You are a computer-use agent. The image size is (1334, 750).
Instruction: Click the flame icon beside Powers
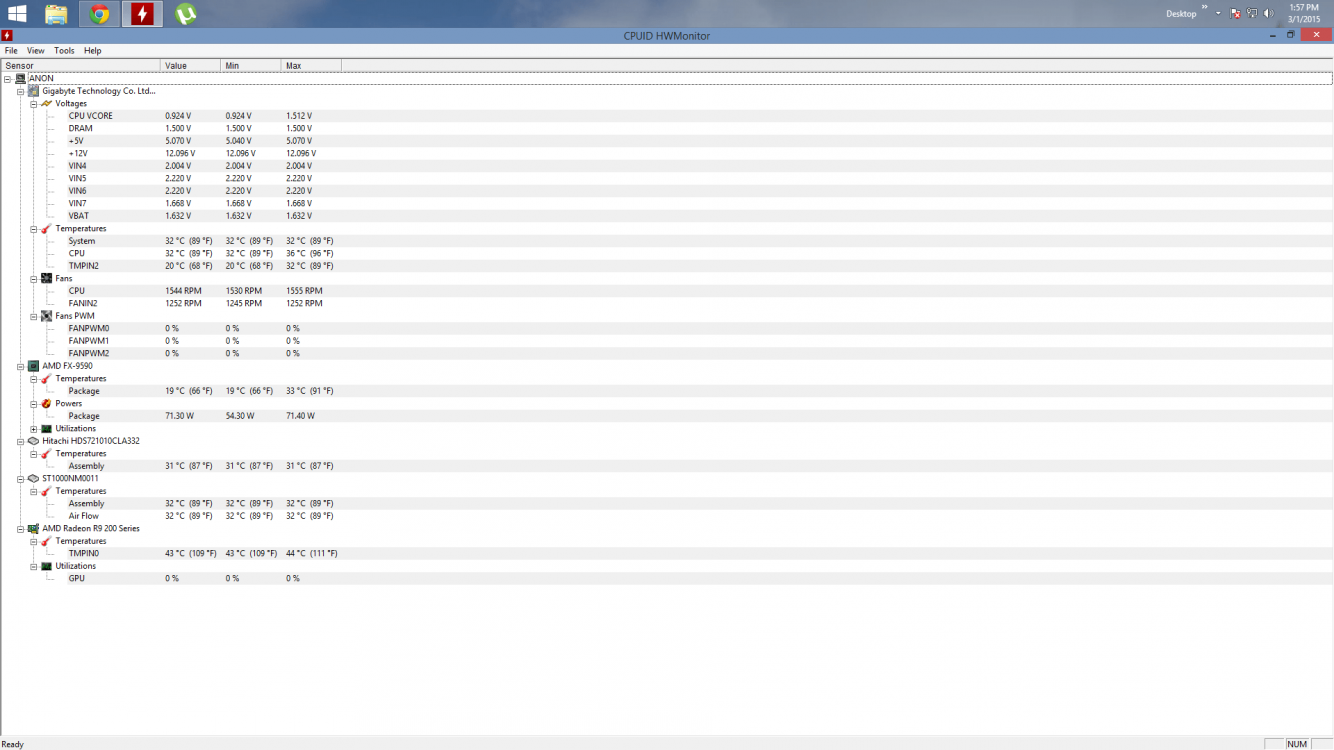pyautogui.click(x=46, y=403)
